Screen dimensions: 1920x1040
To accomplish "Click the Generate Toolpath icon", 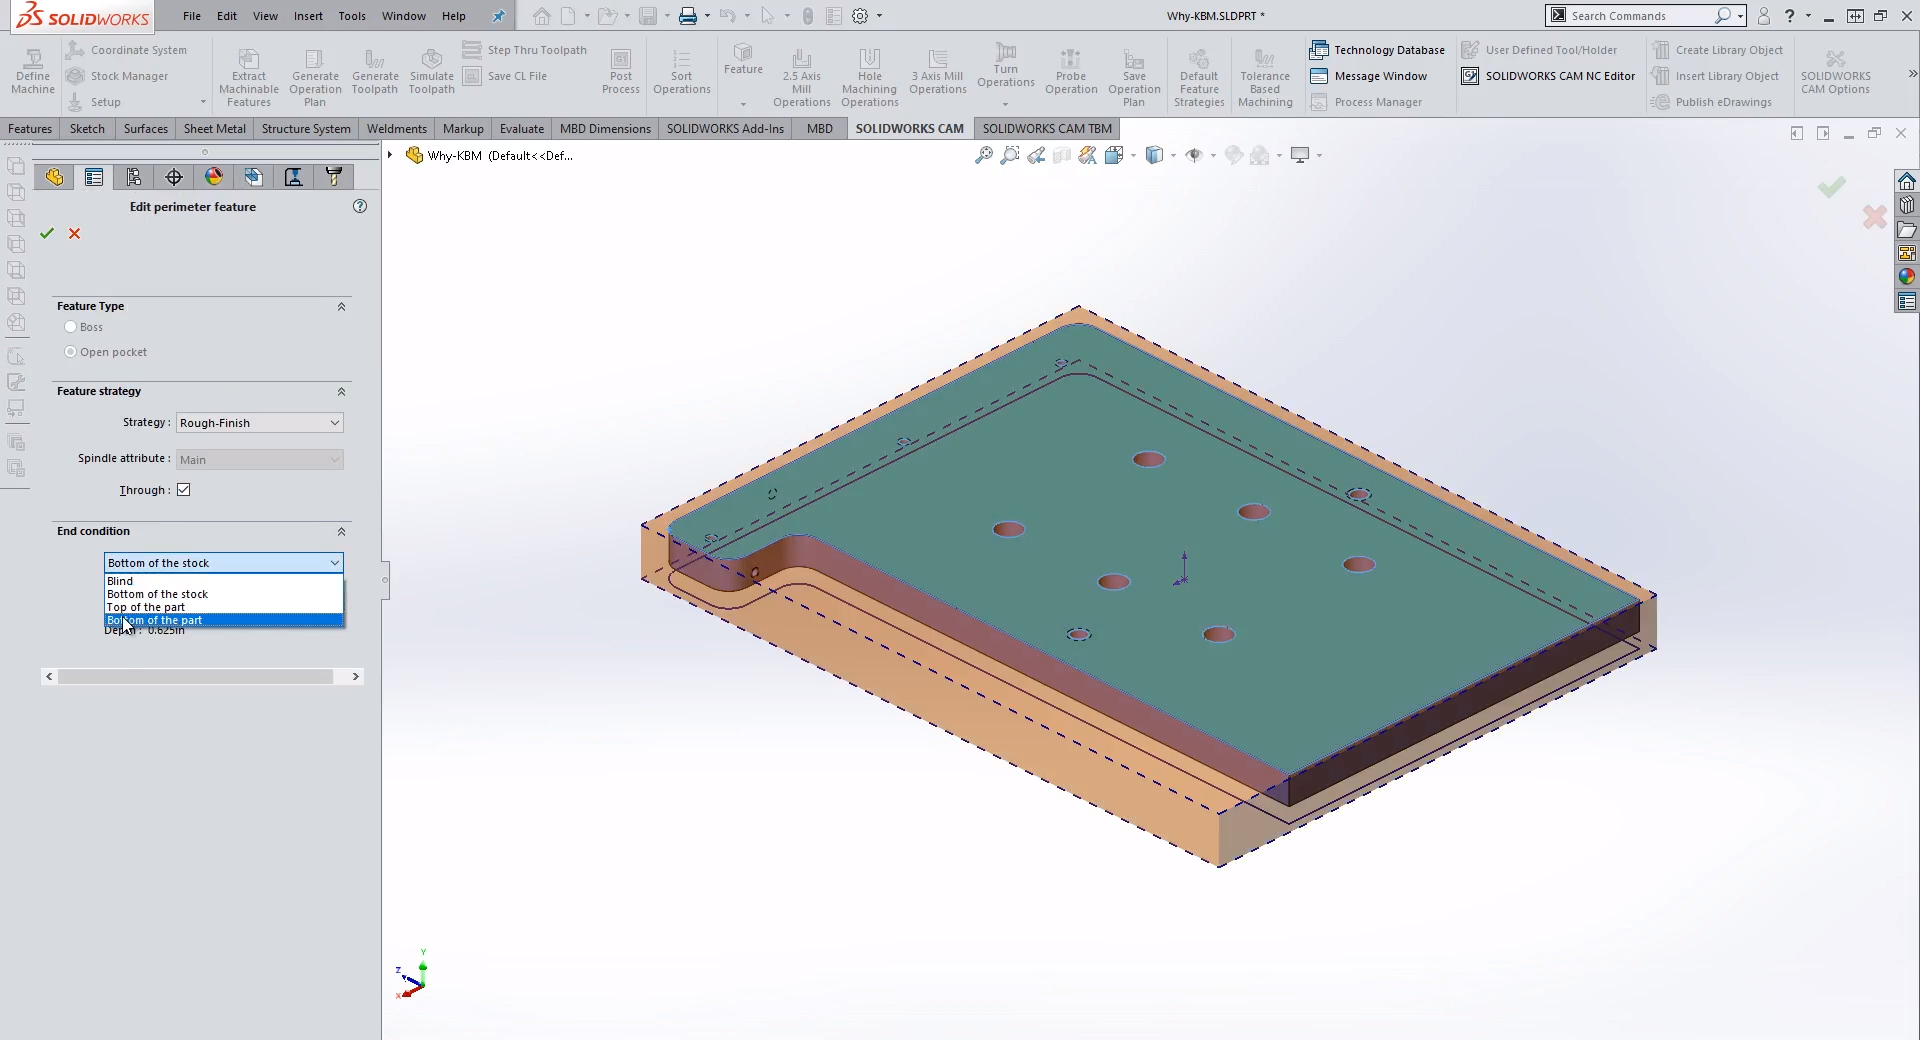I will 375,72.
